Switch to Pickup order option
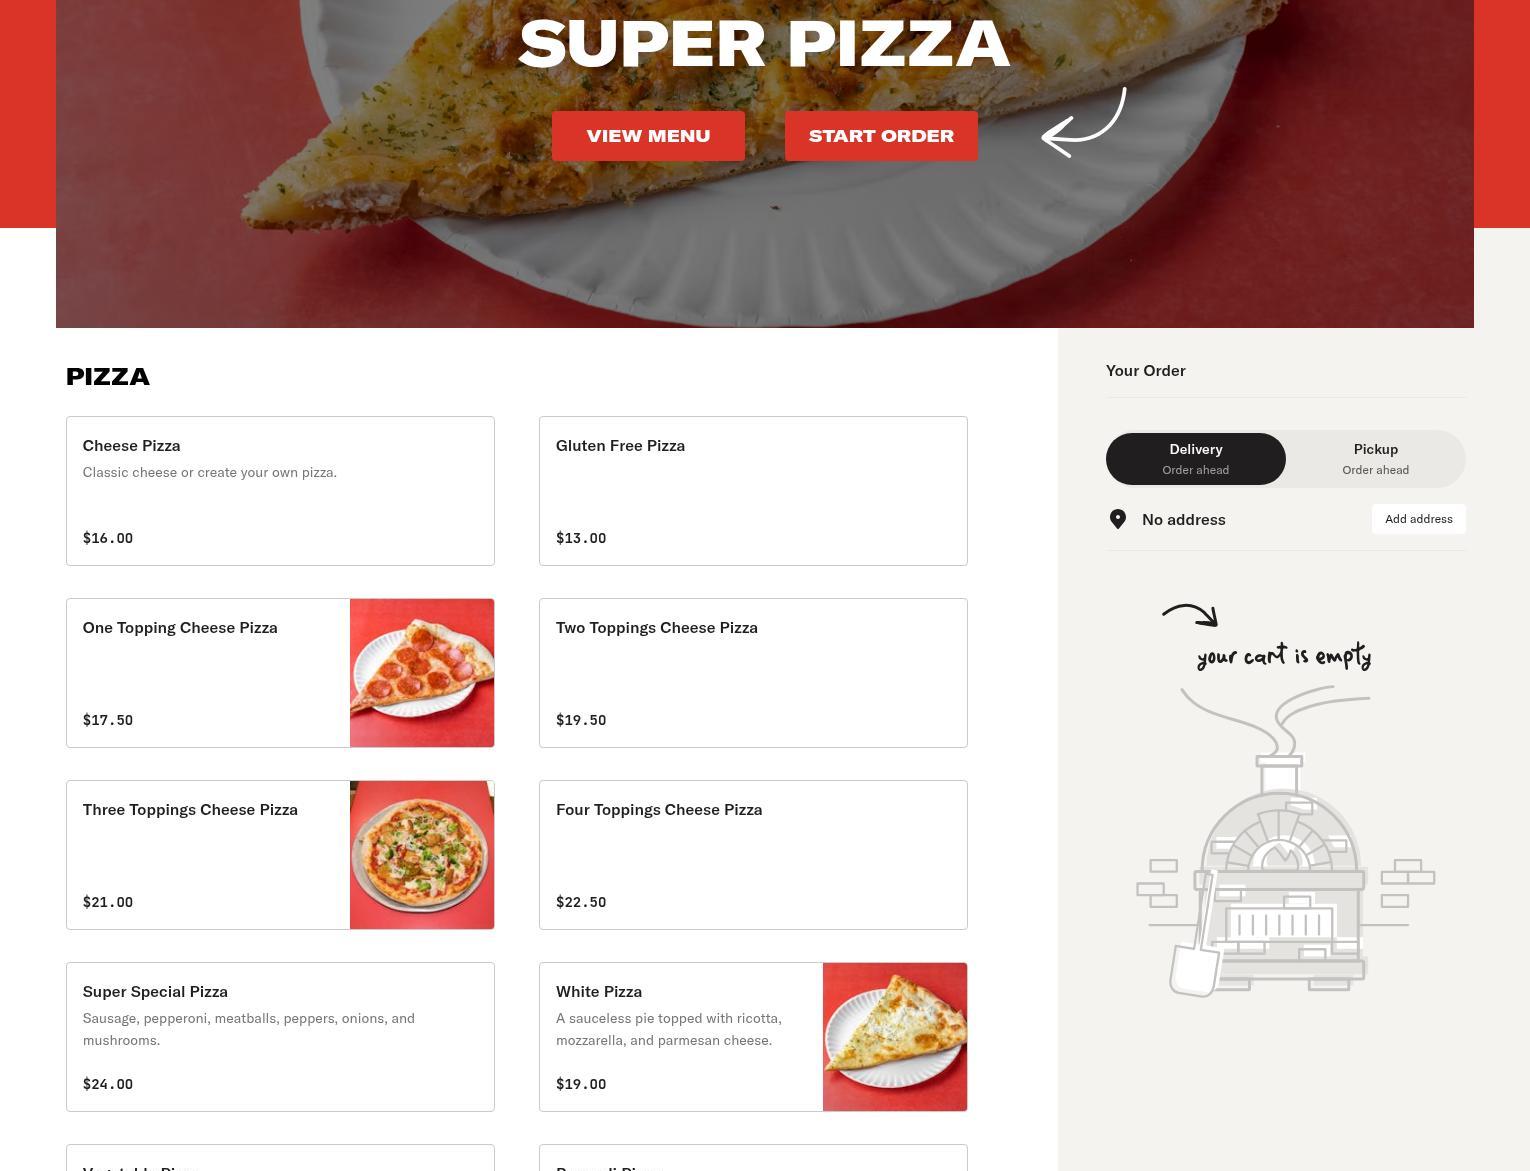The image size is (1530, 1171). tap(1375, 459)
